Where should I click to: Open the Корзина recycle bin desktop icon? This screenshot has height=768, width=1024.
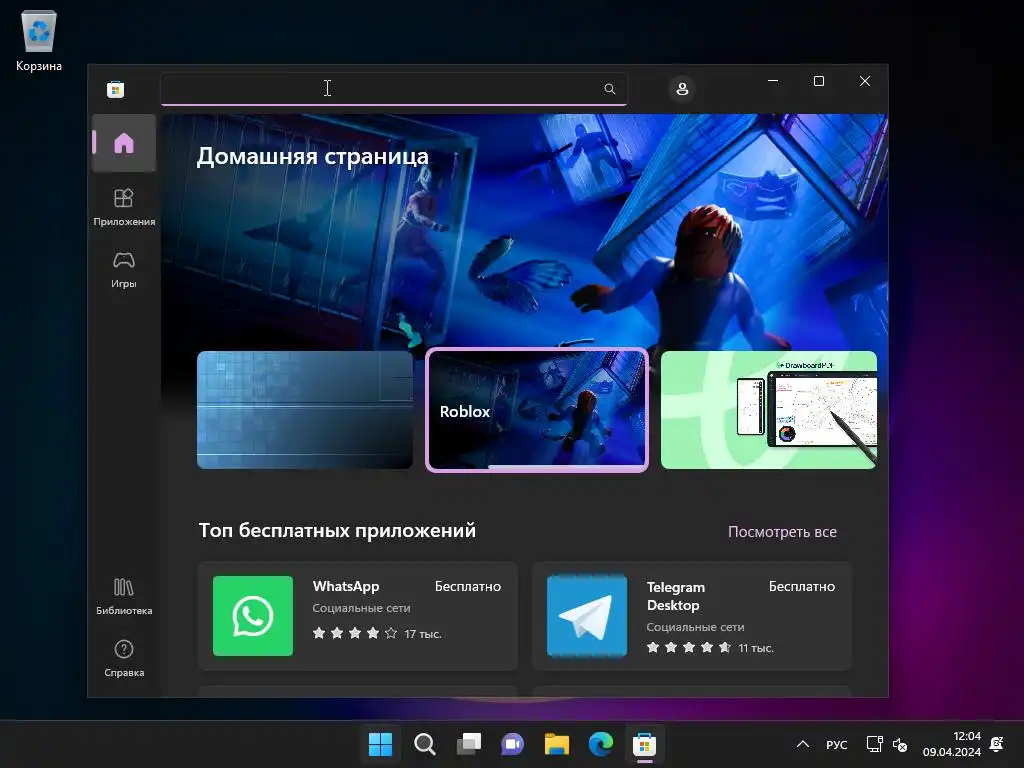click(39, 40)
